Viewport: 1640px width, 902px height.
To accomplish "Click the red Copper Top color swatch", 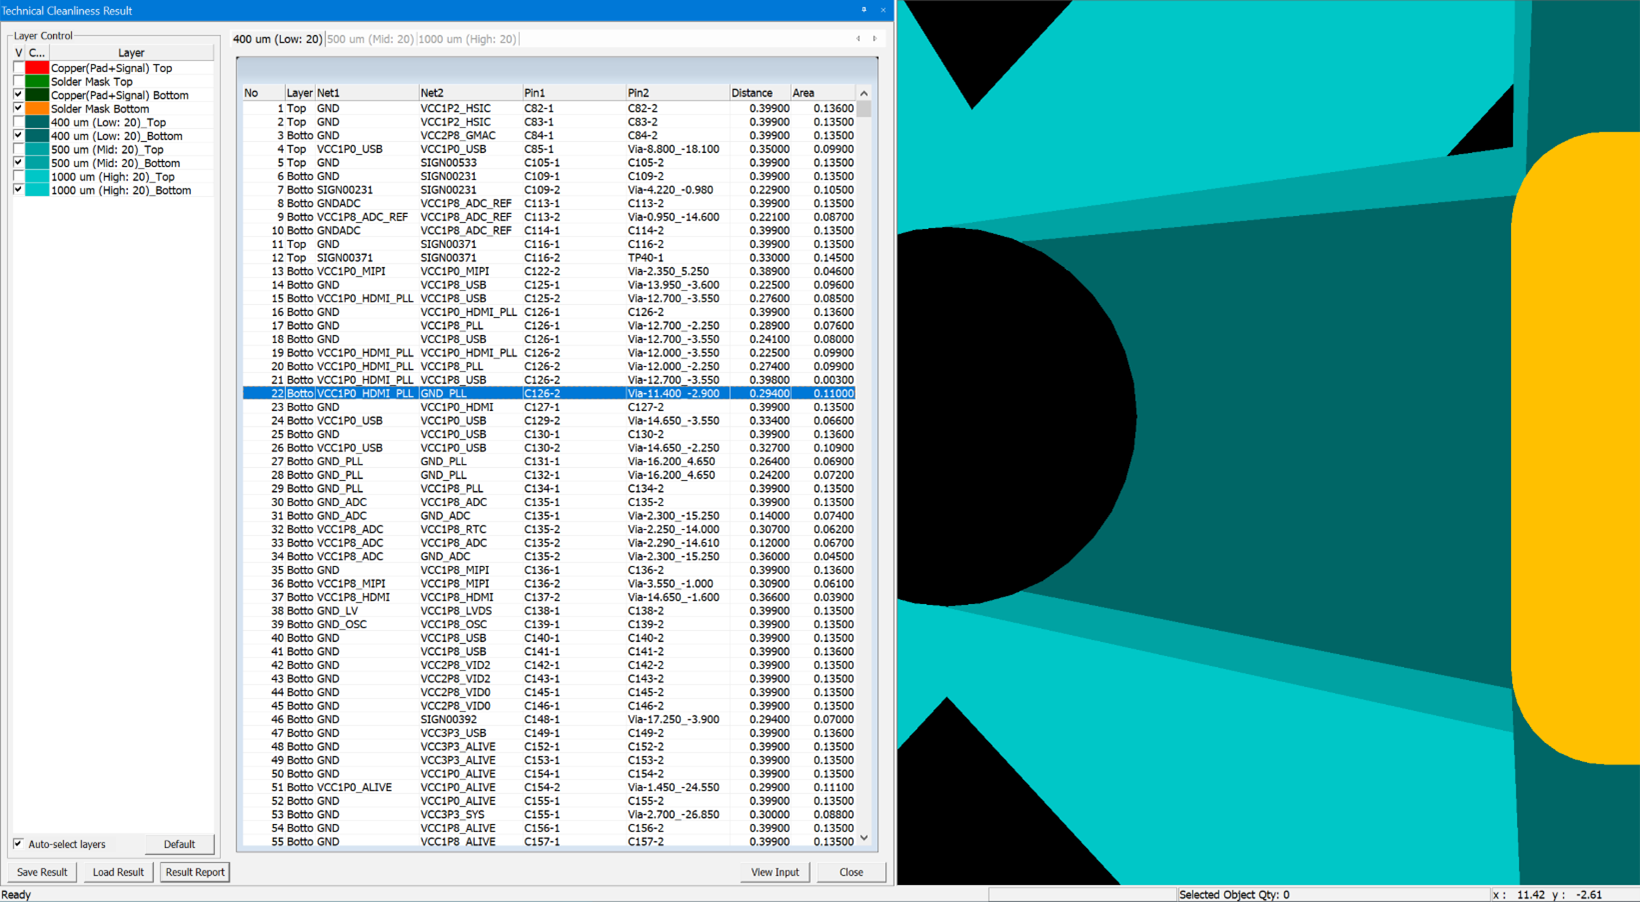I will coord(37,68).
